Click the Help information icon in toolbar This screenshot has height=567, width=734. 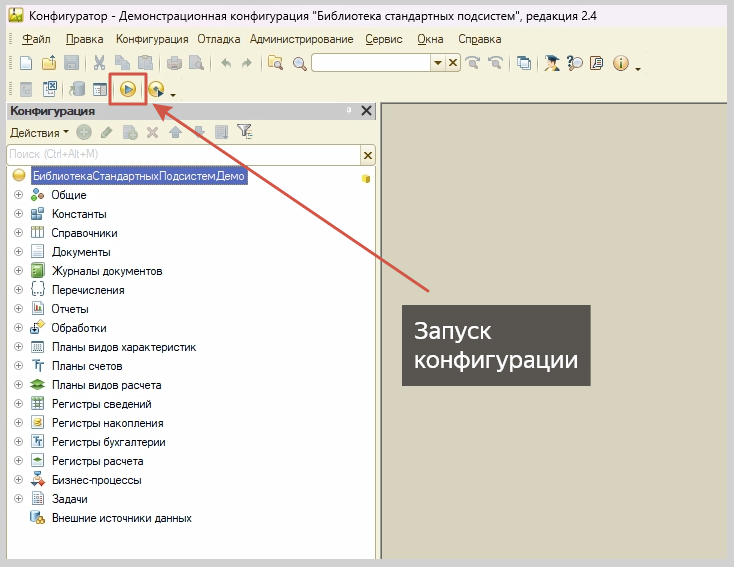click(620, 63)
